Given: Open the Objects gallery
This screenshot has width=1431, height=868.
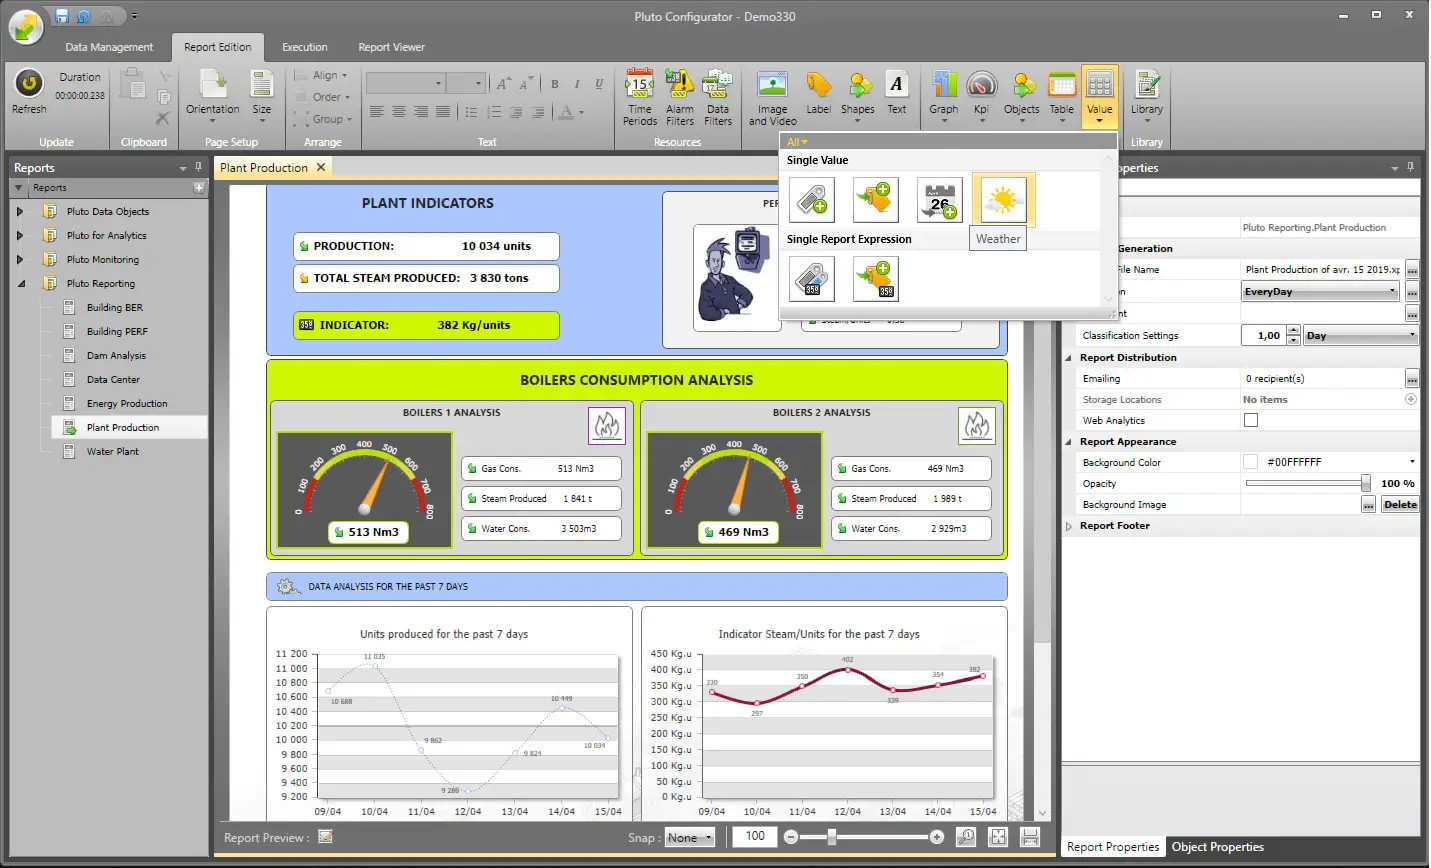Looking at the screenshot, I should click(x=1022, y=97).
